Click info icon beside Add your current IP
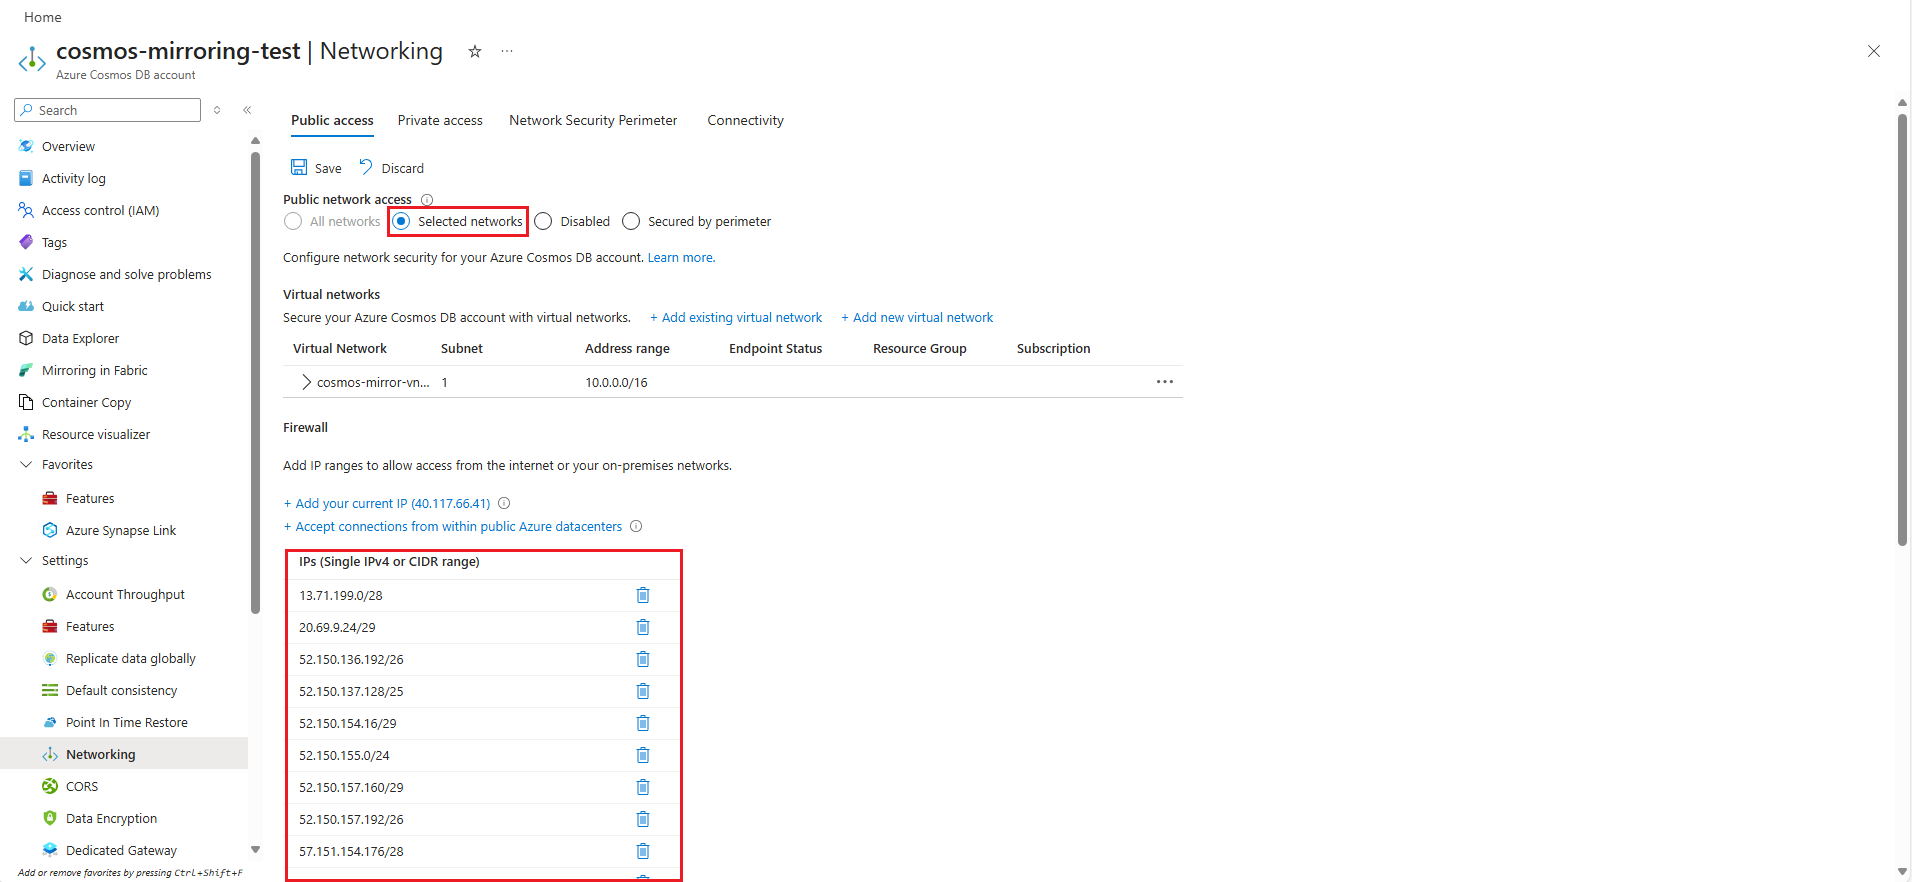 (504, 503)
